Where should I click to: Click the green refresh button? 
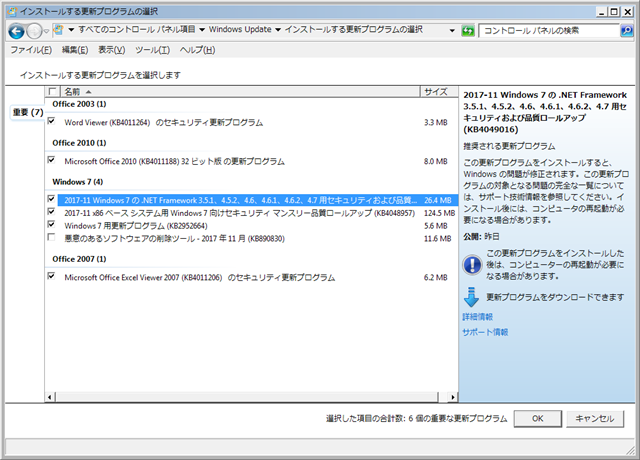pos(468,30)
